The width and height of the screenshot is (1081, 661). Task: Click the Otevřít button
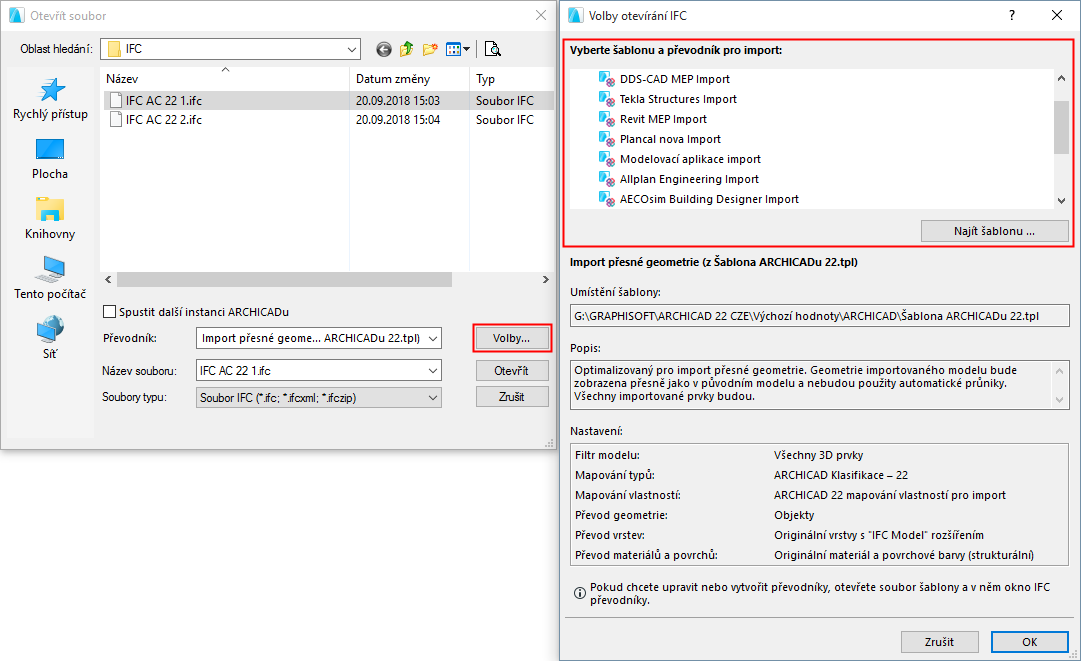(x=512, y=371)
